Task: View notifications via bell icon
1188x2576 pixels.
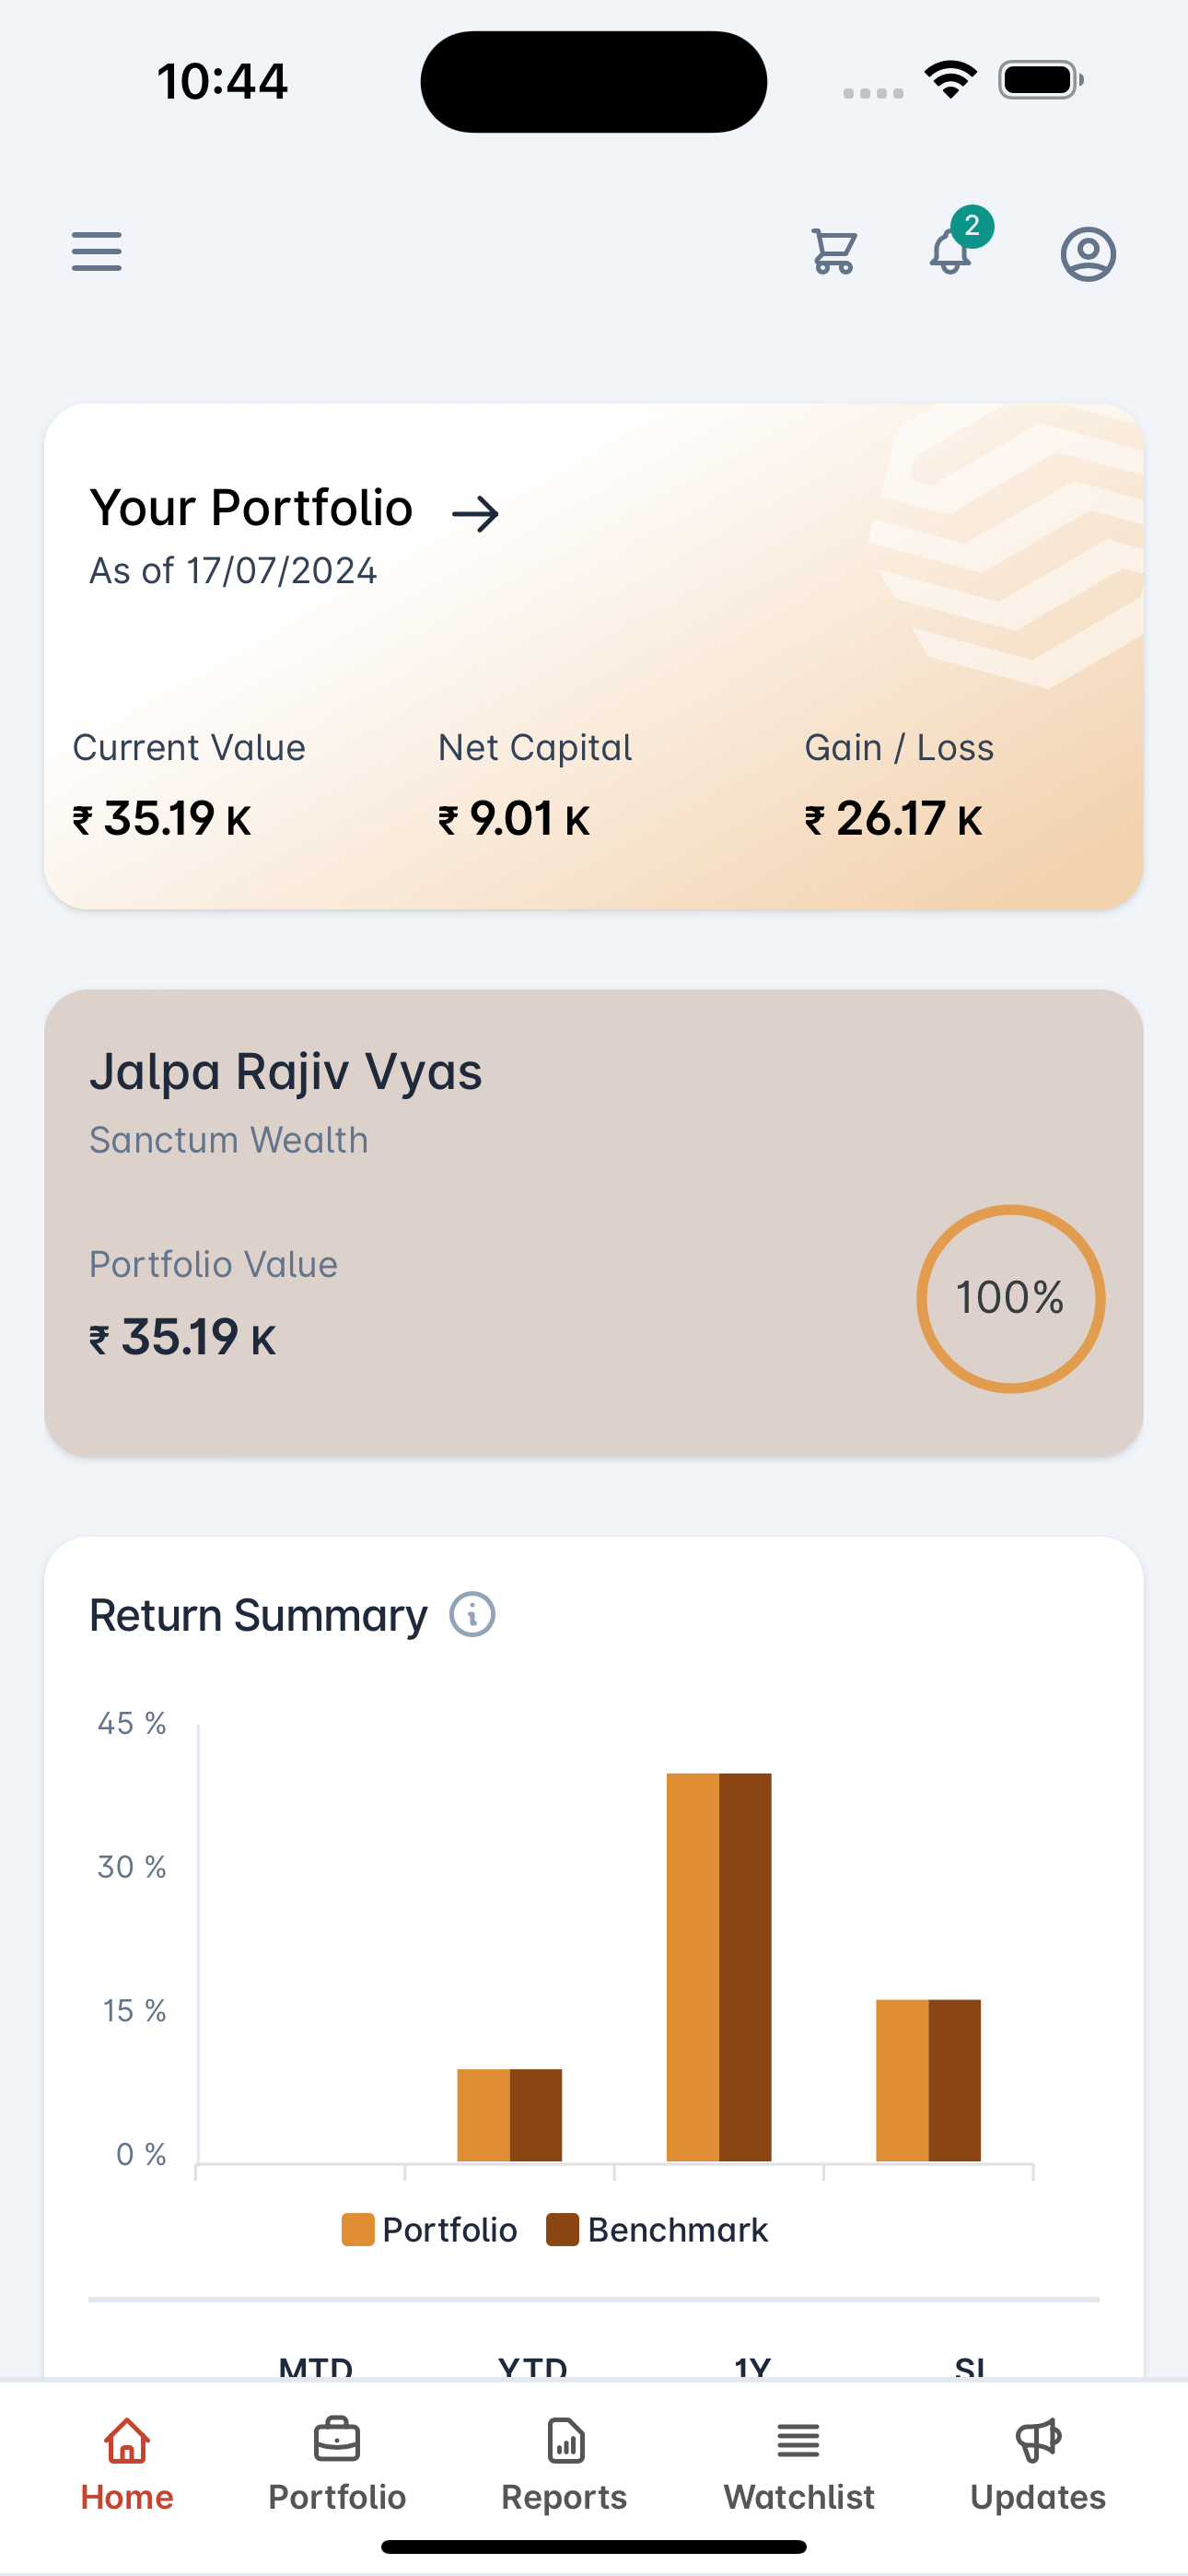Action: (x=950, y=252)
